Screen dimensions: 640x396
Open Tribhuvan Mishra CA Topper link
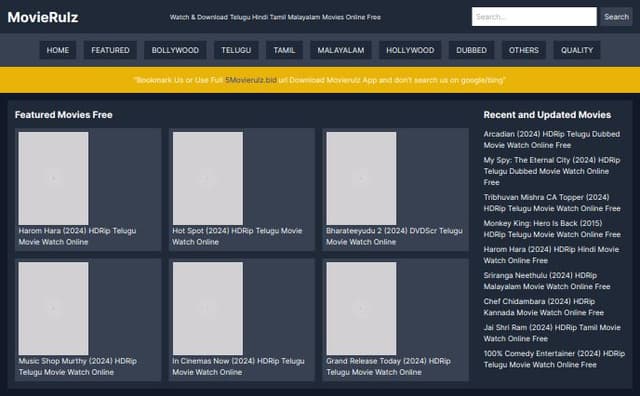(x=552, y=203)
